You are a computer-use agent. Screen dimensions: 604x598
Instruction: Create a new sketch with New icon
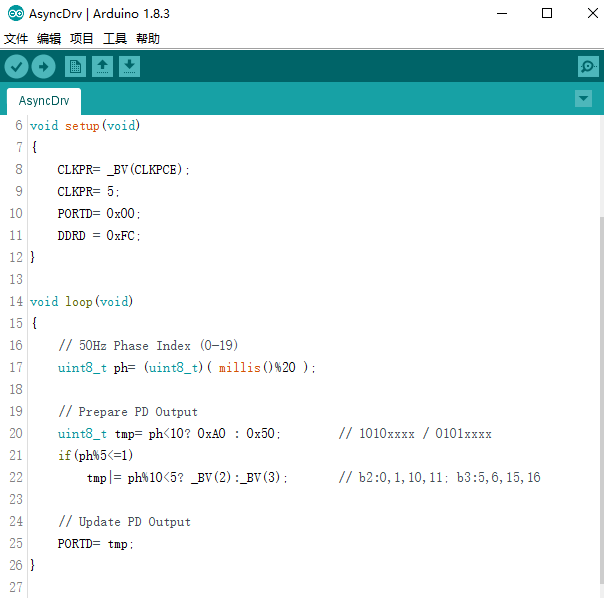click(75, 67)
